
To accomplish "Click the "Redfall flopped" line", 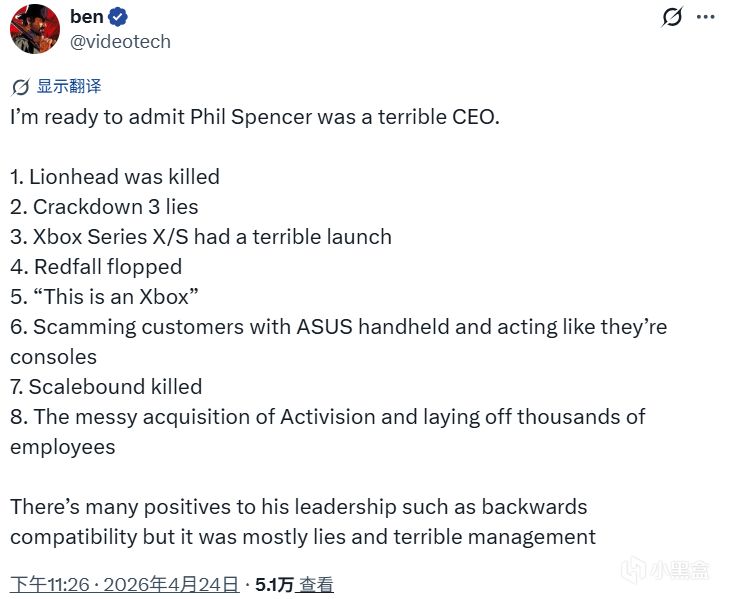I will (x=96, y=266).
